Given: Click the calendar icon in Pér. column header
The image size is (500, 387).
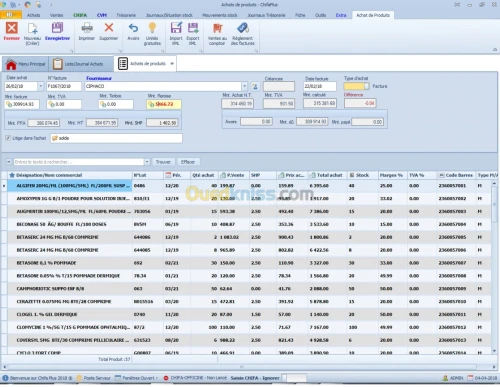Looking at the screenshot, I should coord(168,175).
